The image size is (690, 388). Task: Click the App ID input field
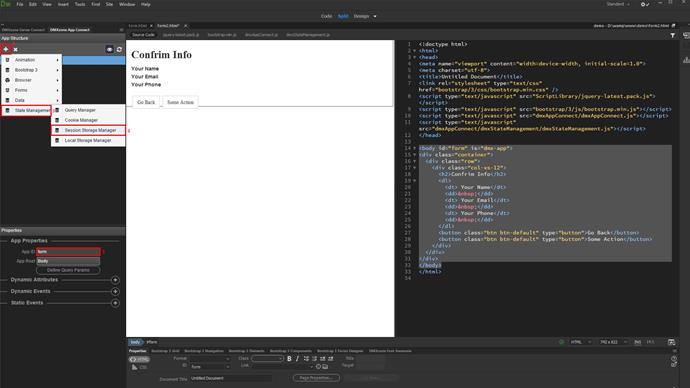click(68, 252)
